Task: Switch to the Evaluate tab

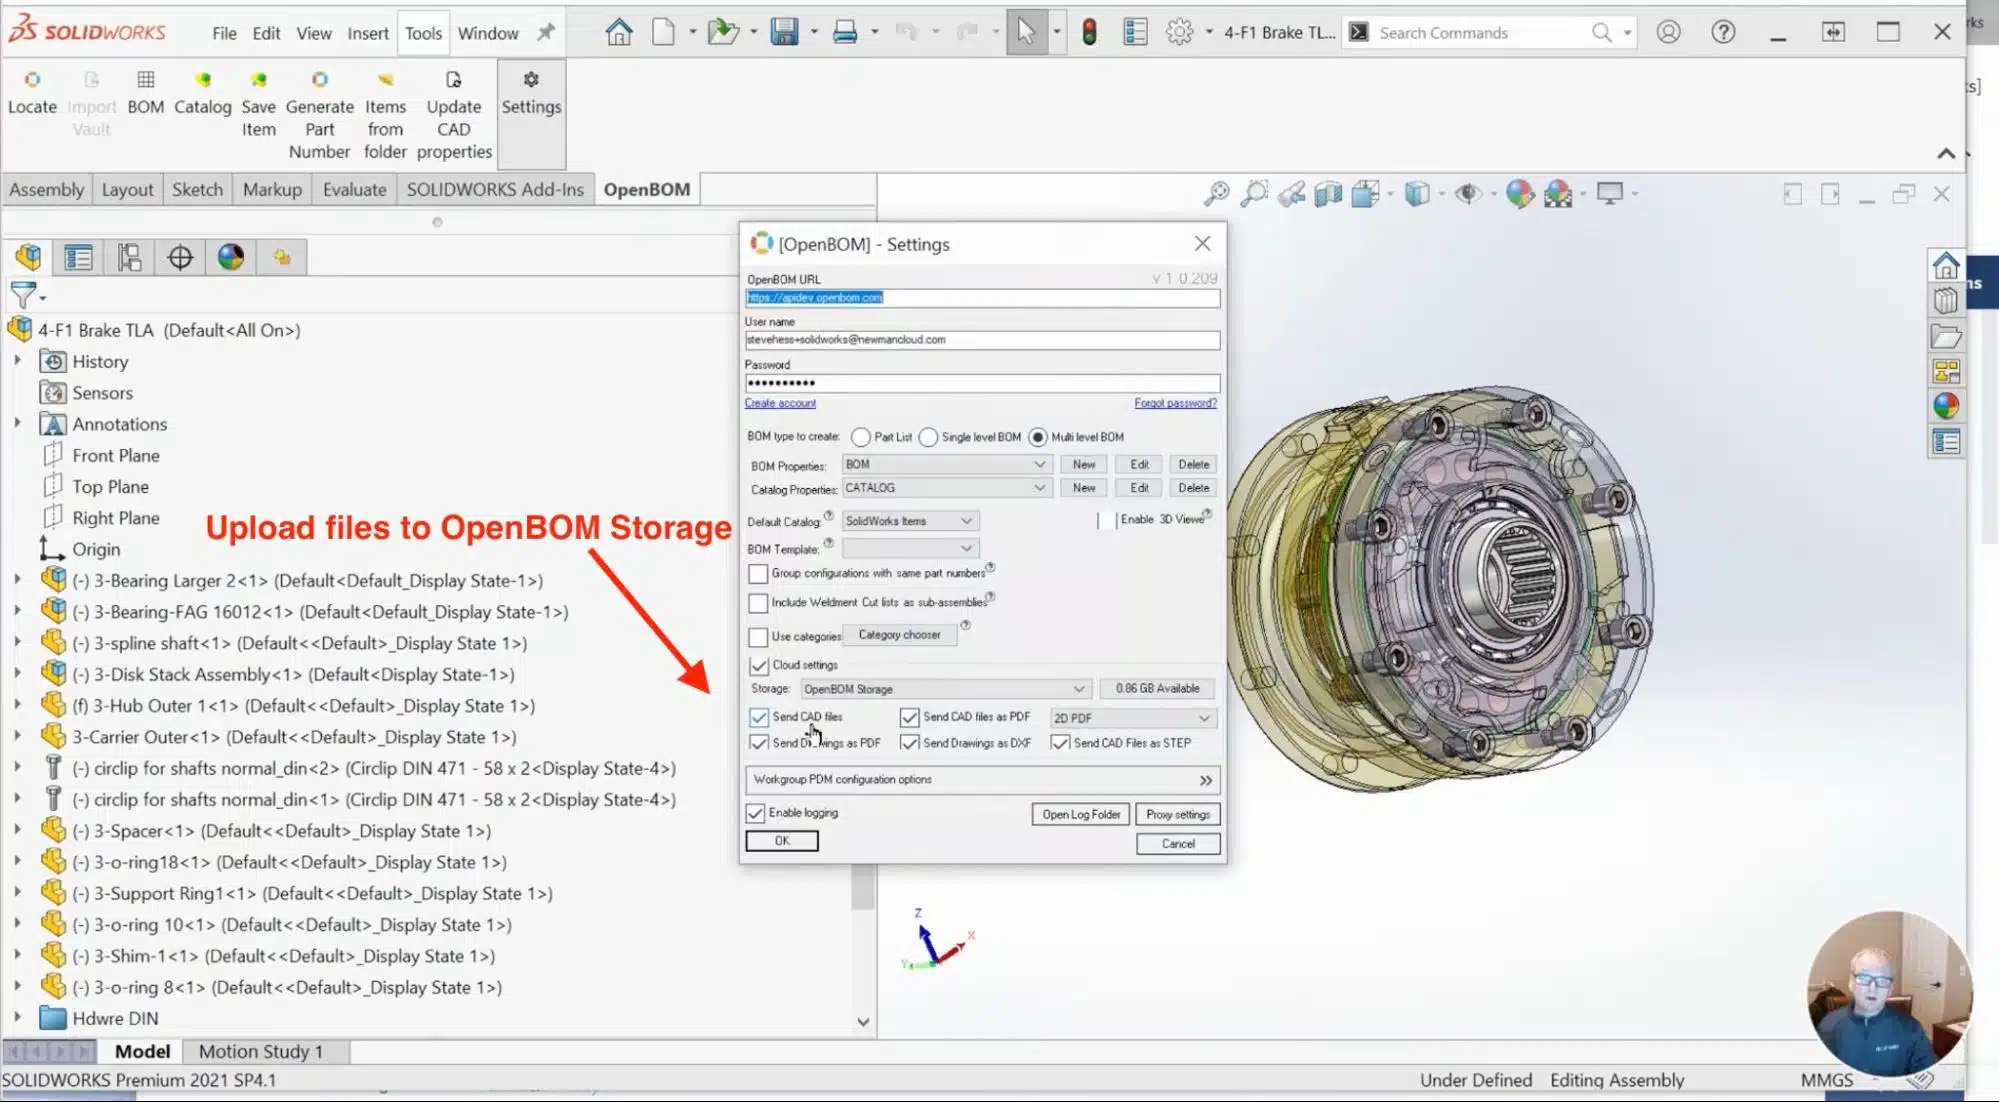Action: coord(354,189)
